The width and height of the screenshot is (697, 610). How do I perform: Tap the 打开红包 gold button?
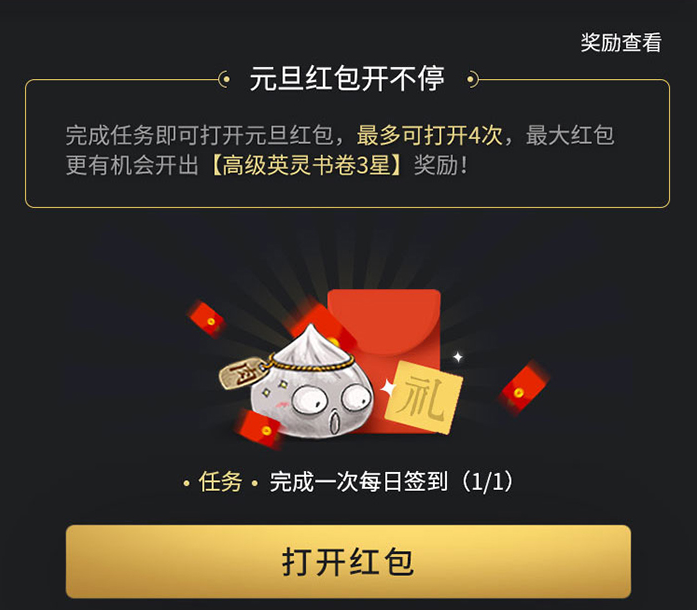348,562
